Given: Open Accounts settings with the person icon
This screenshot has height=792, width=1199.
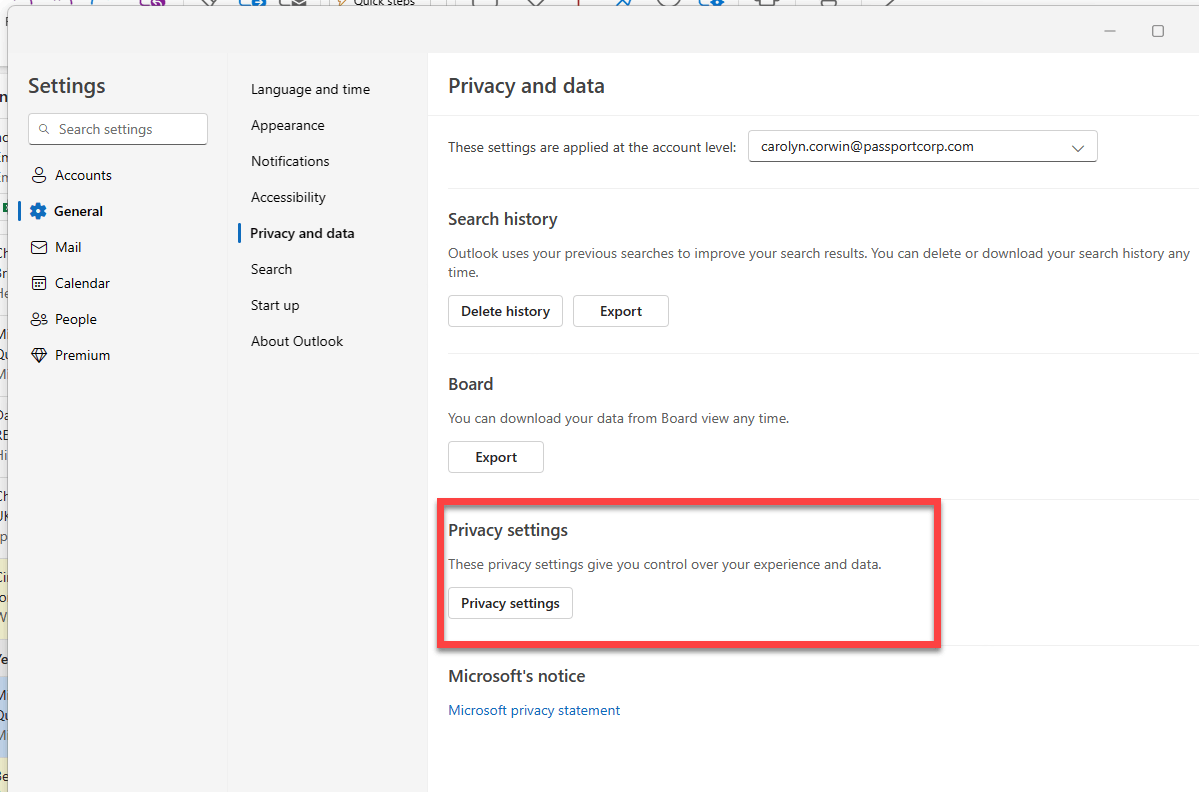Looking at the screenshot, I should point(39,175).
